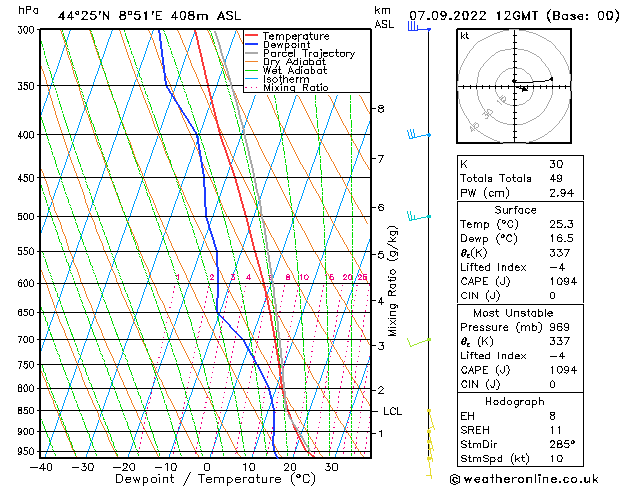
Task: Select the Parcel Trajectory legend entry
Action: (x=308, y=54)
